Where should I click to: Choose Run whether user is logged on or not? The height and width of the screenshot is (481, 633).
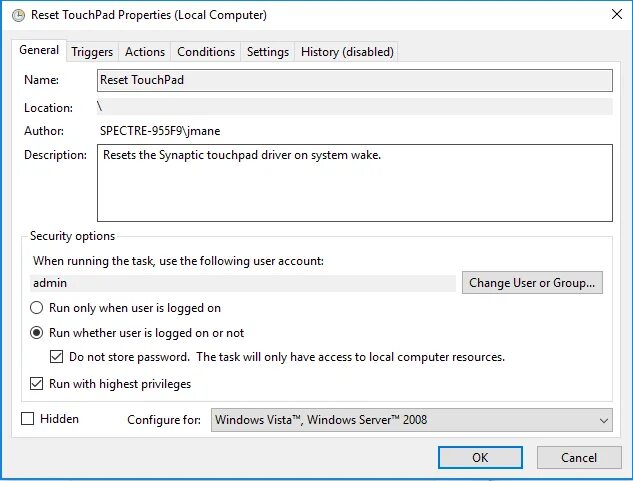(x=36, y=333)
